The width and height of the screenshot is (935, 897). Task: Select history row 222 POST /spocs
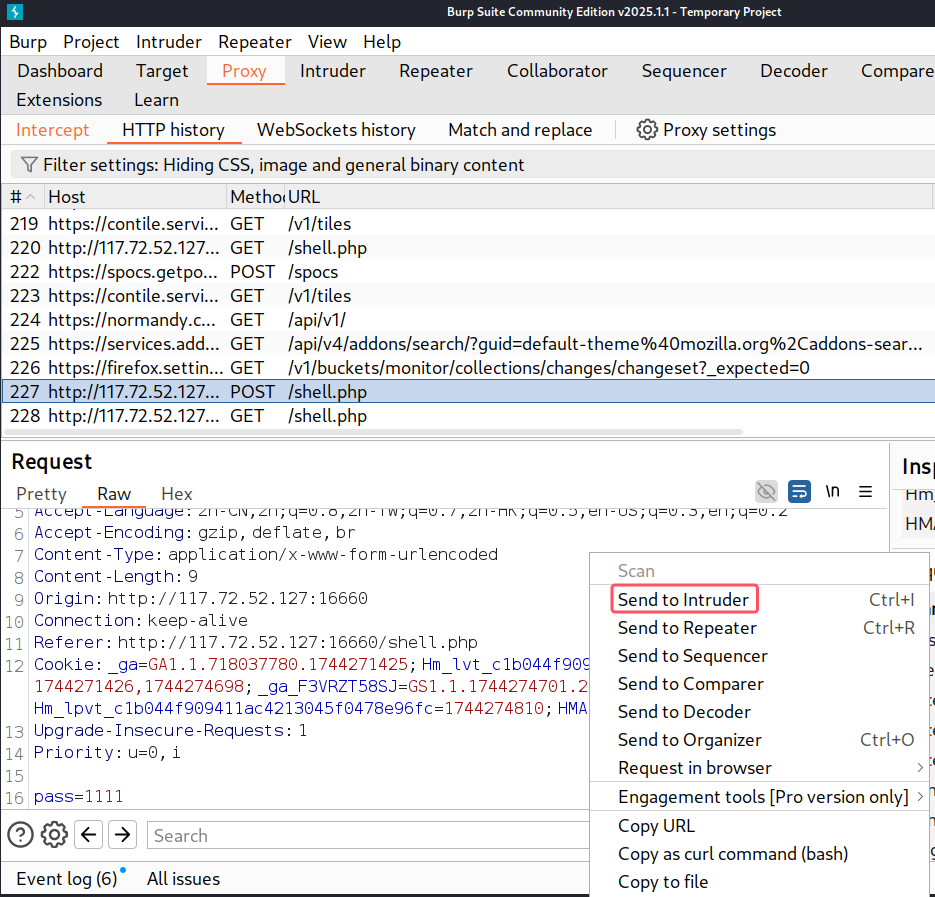pos(469,272)
